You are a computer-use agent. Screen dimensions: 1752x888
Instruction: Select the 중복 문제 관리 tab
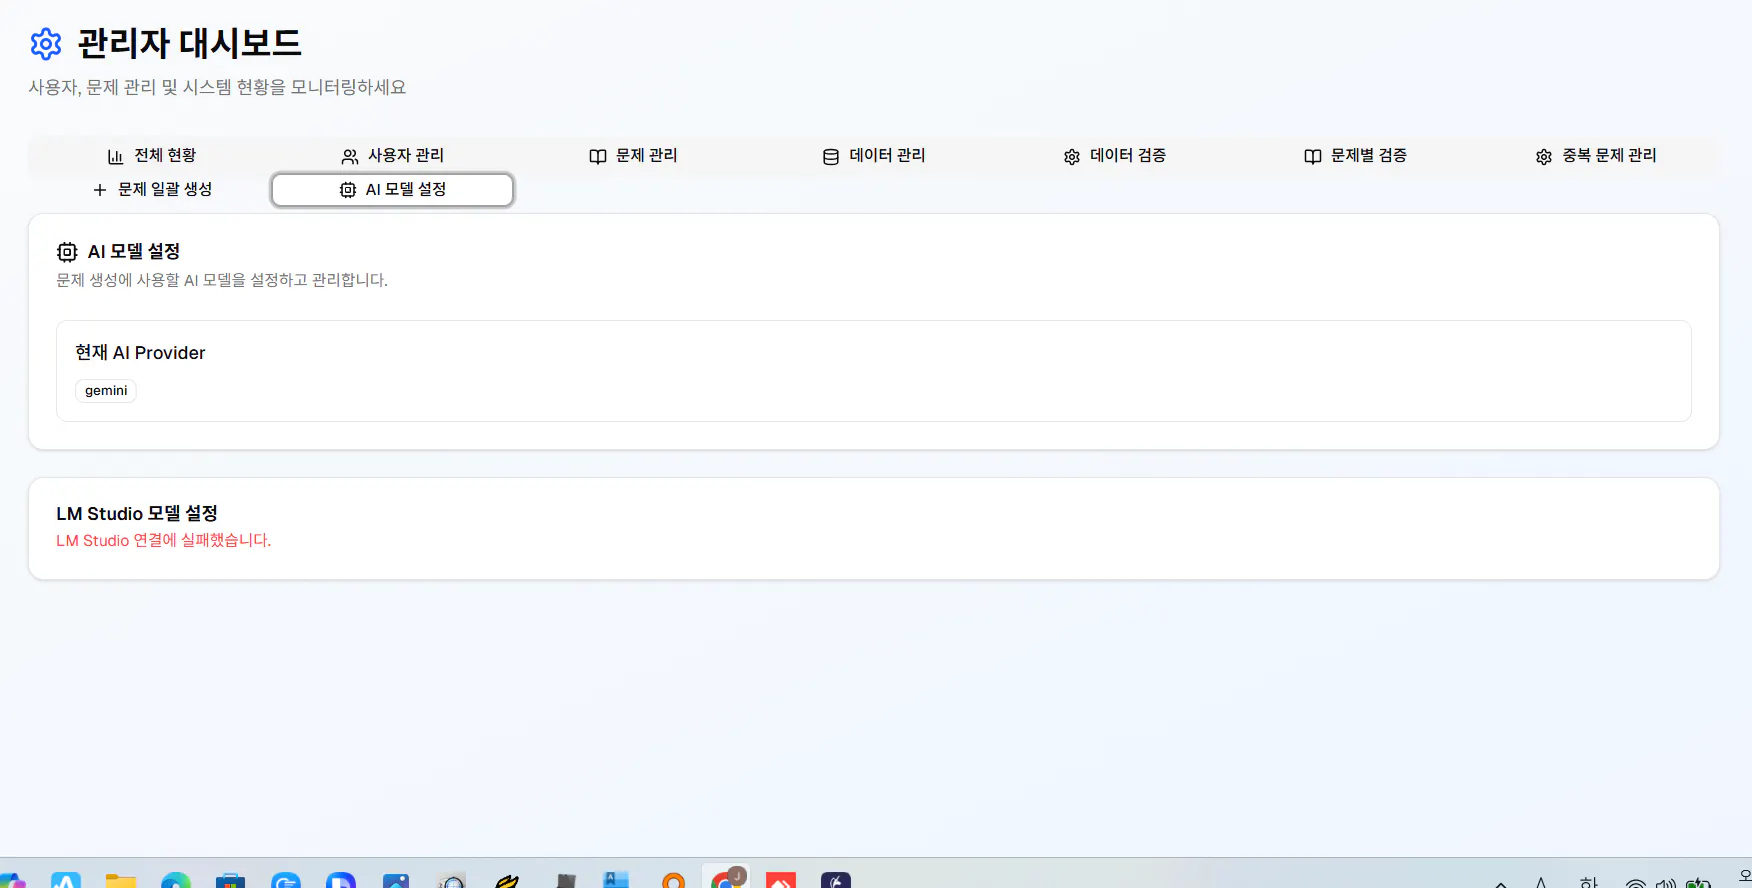point(1597,156)
